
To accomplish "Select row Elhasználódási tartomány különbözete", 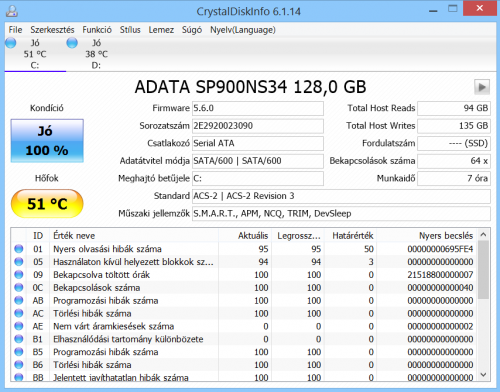I will coord(244,339).
